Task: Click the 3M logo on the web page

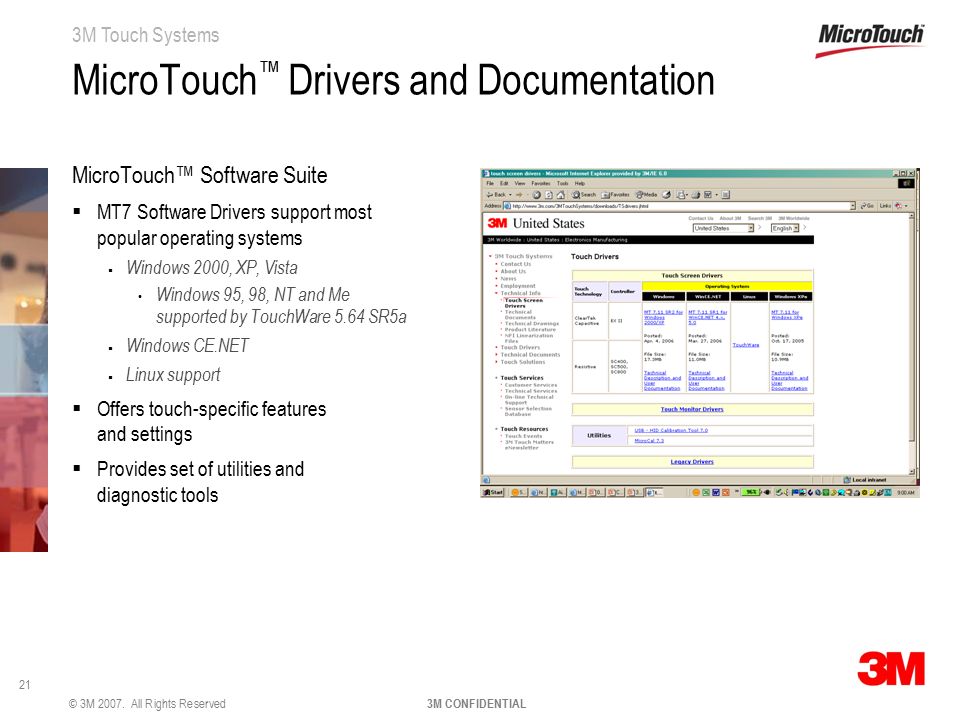Action: [497, 223]
